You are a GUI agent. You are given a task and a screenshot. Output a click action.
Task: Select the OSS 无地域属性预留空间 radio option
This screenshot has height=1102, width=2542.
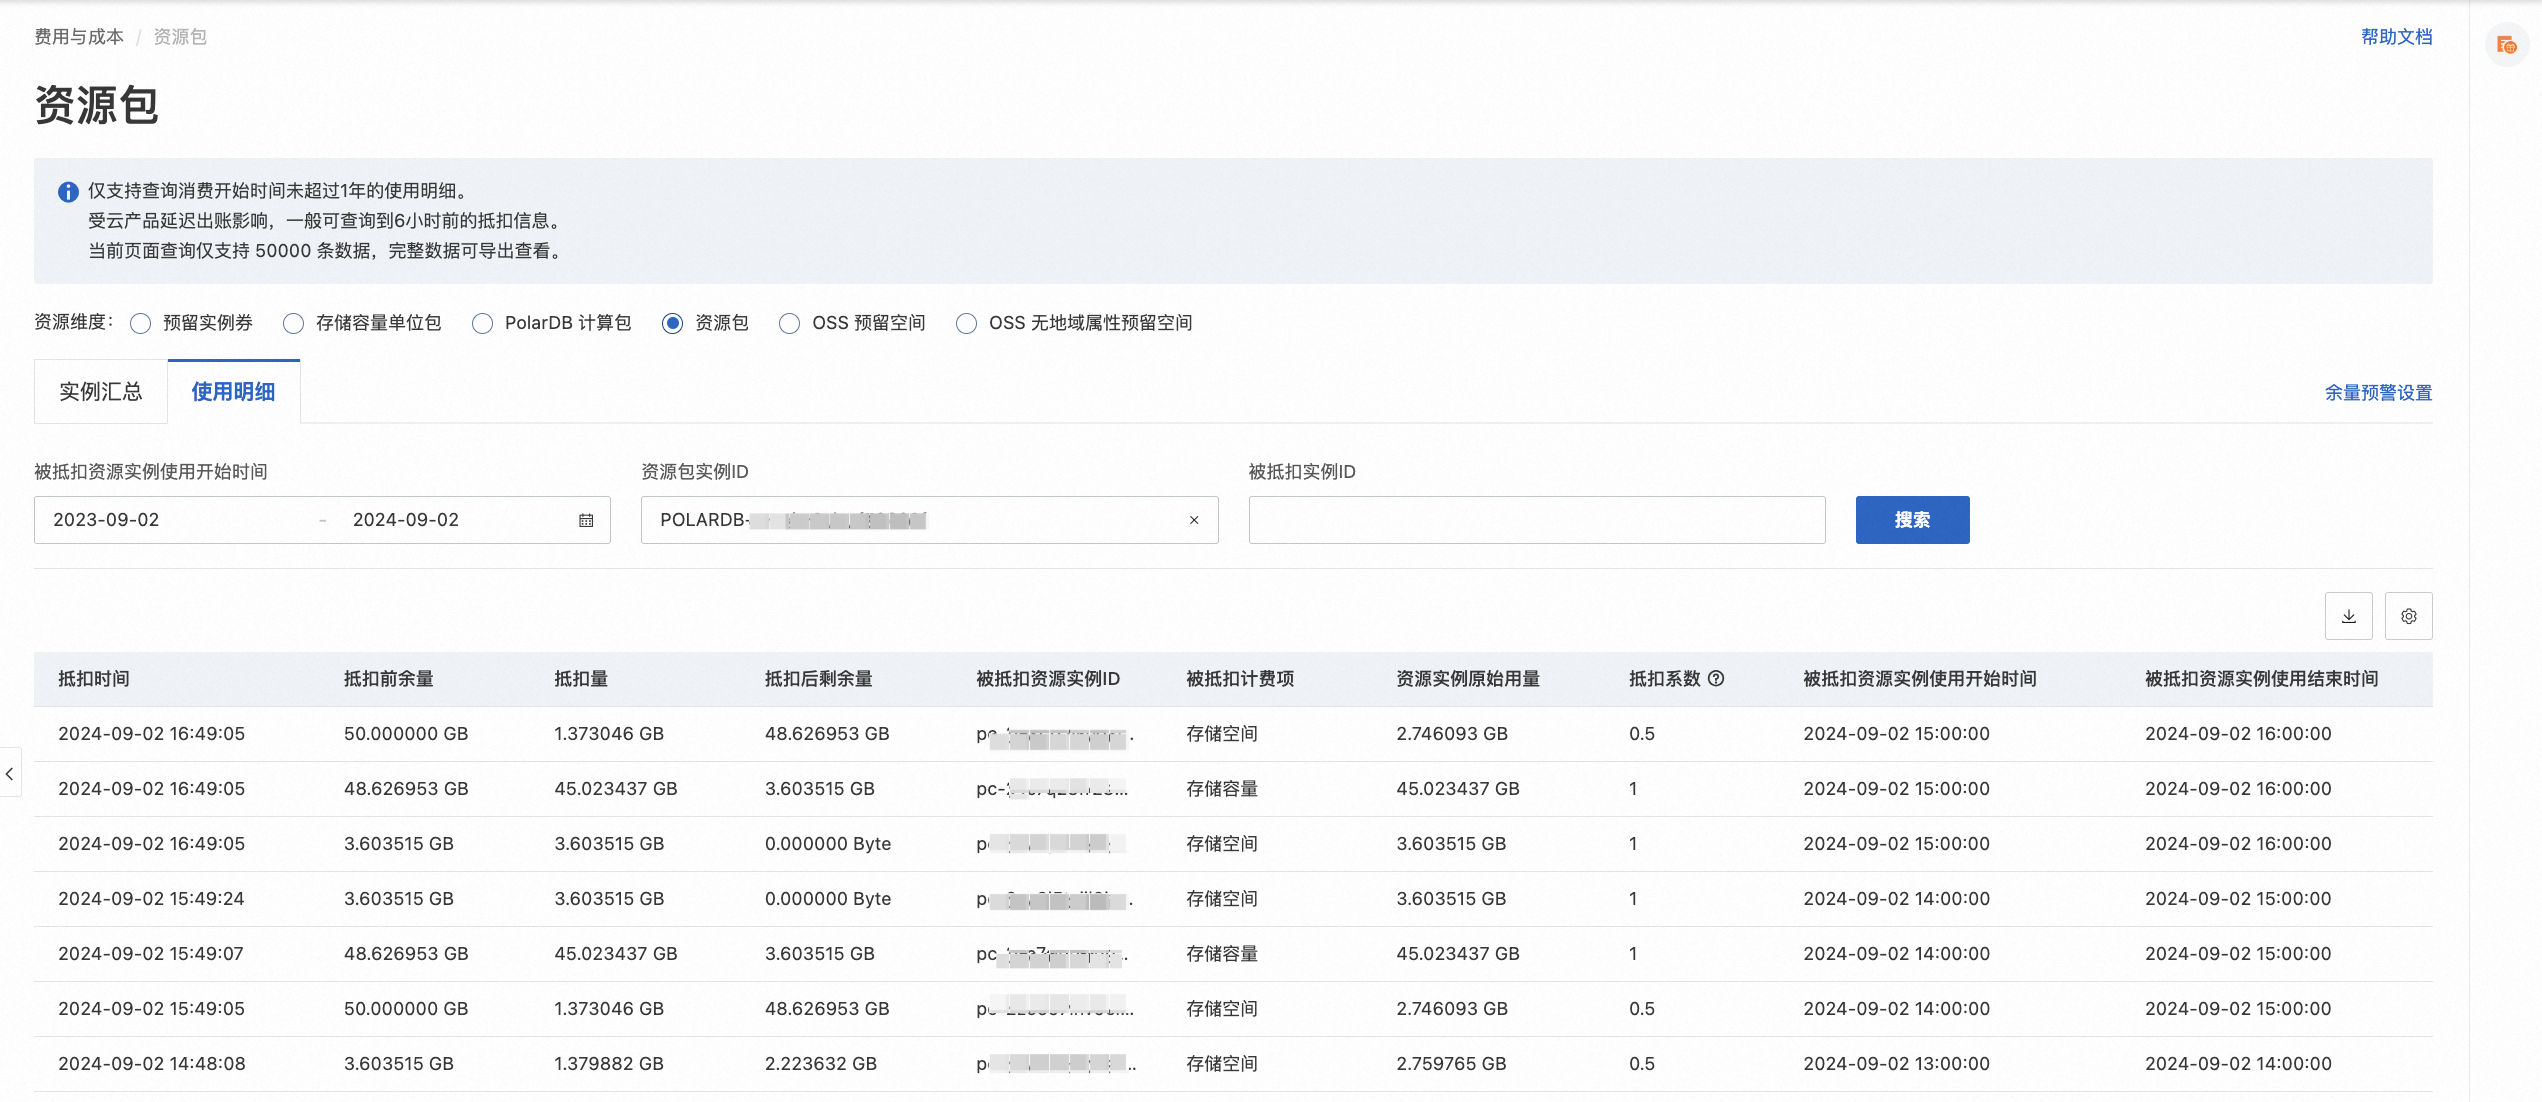pos(966,323)
